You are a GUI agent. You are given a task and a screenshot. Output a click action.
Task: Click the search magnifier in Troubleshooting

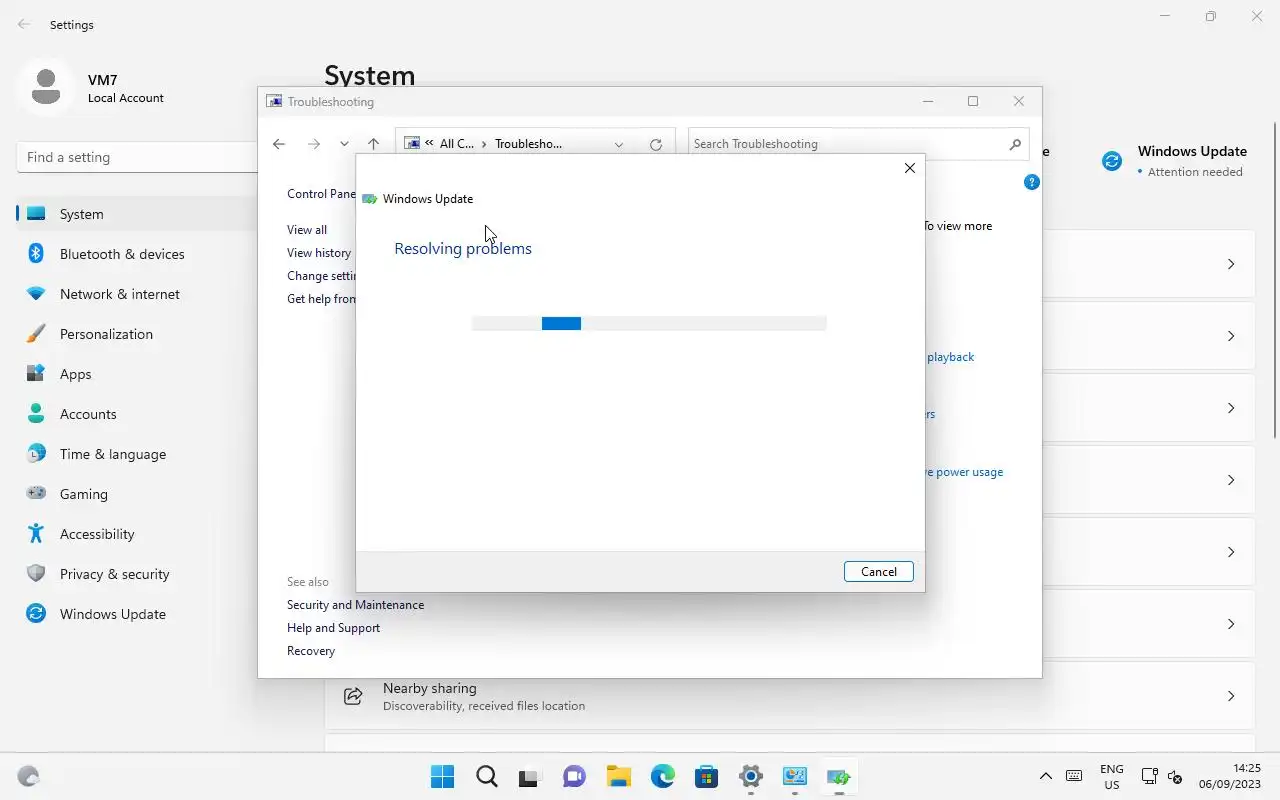[1014, 144]
